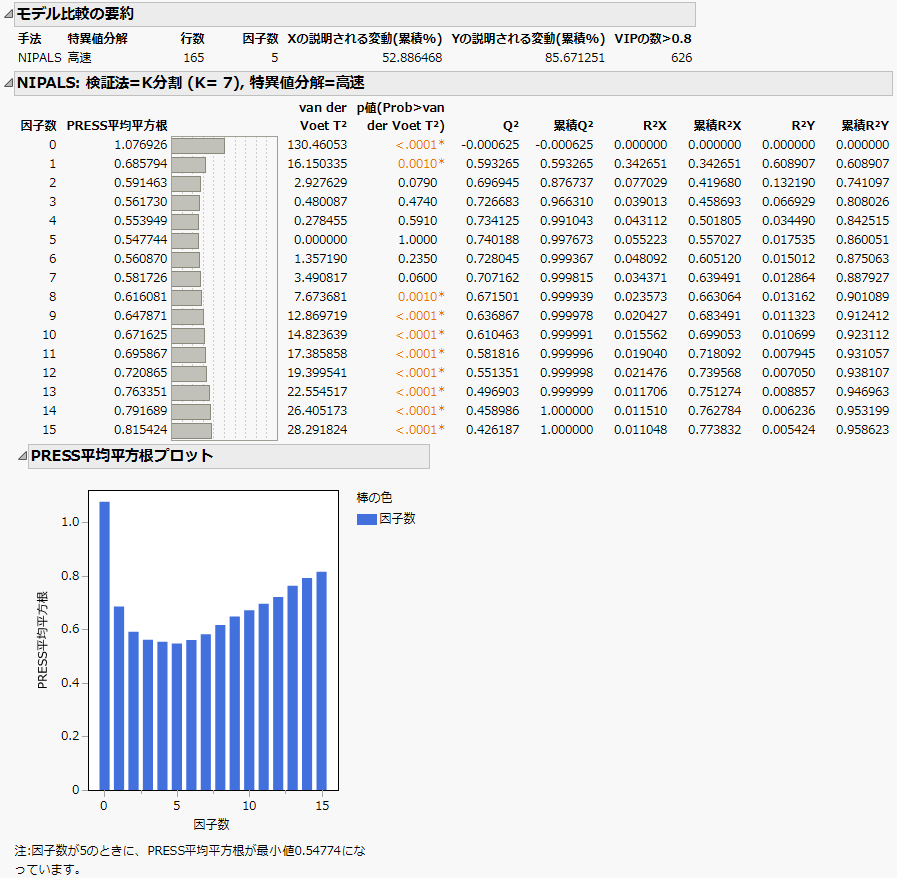Click the gray table bar for factor 0

pos(198,145)
